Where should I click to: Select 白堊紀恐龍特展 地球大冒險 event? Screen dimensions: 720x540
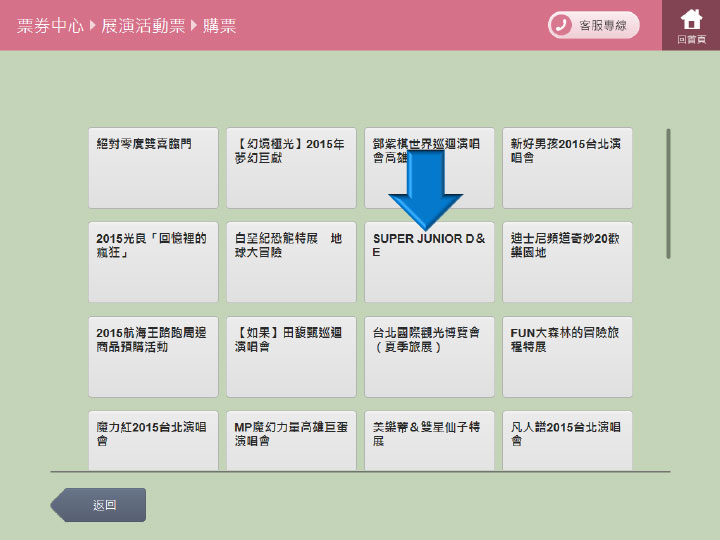click(x=291, y=262)
